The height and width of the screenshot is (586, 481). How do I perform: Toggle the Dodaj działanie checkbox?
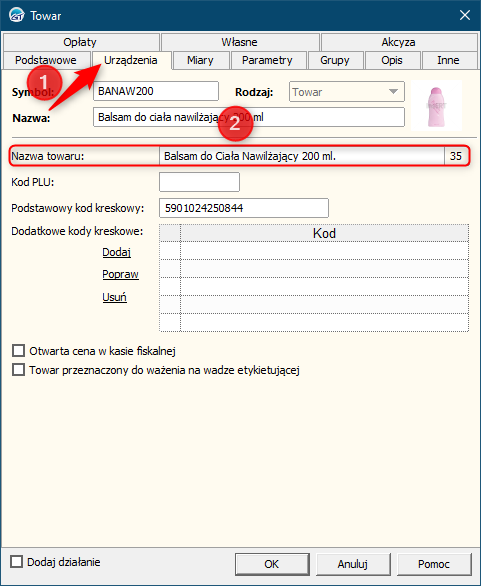(16, 562)
